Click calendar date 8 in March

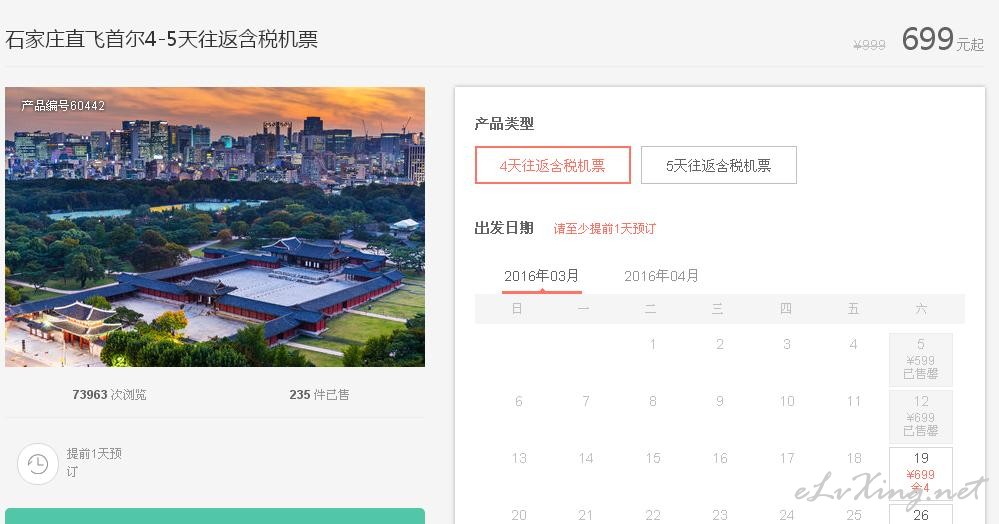point(652,401)
